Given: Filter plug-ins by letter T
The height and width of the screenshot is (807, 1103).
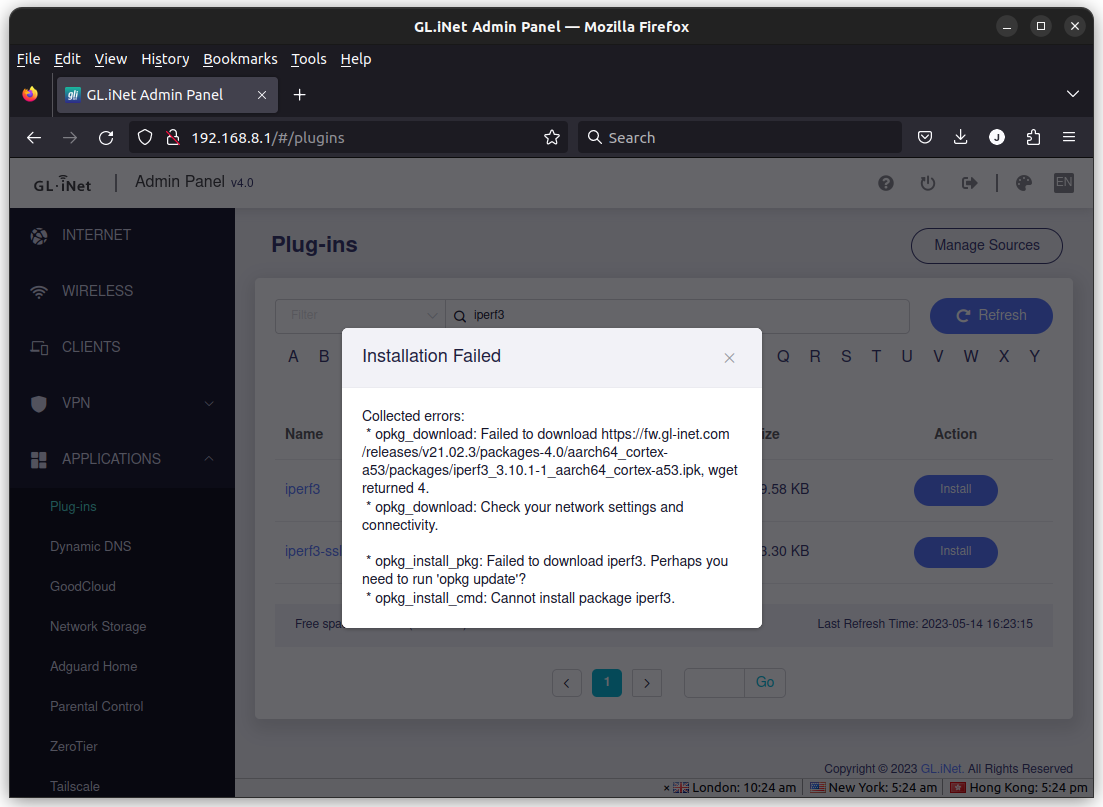Looking at the screenshot, I should (x=876, y=357).
